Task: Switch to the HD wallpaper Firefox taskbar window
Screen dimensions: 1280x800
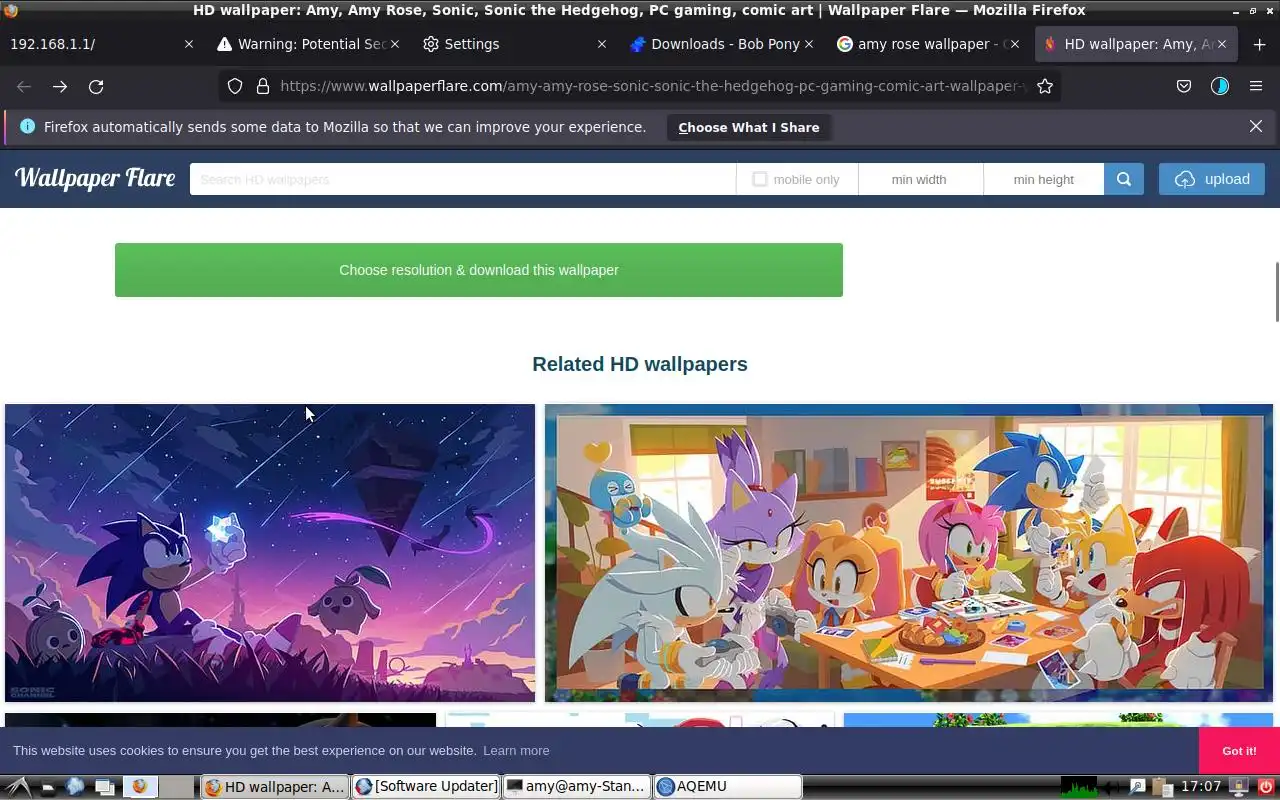Action: click(x=275, y=787)
